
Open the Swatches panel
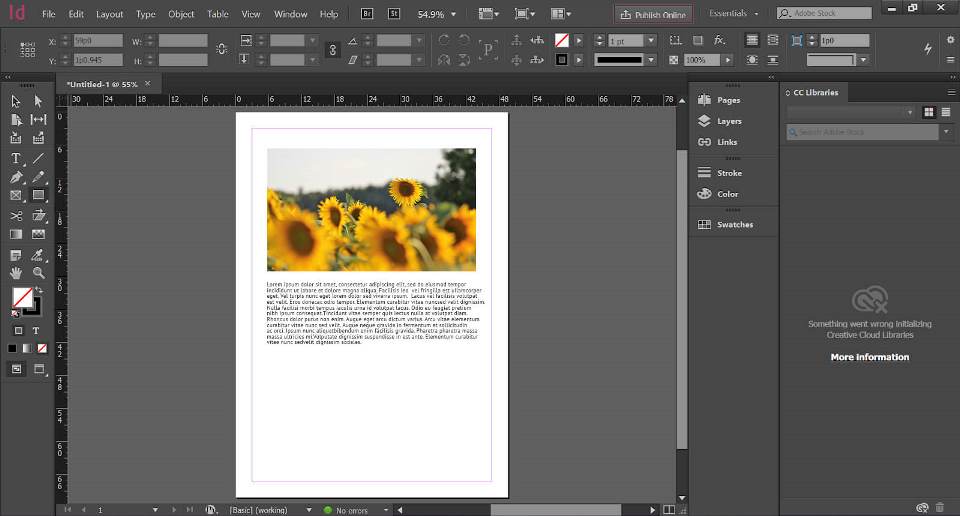734,225
